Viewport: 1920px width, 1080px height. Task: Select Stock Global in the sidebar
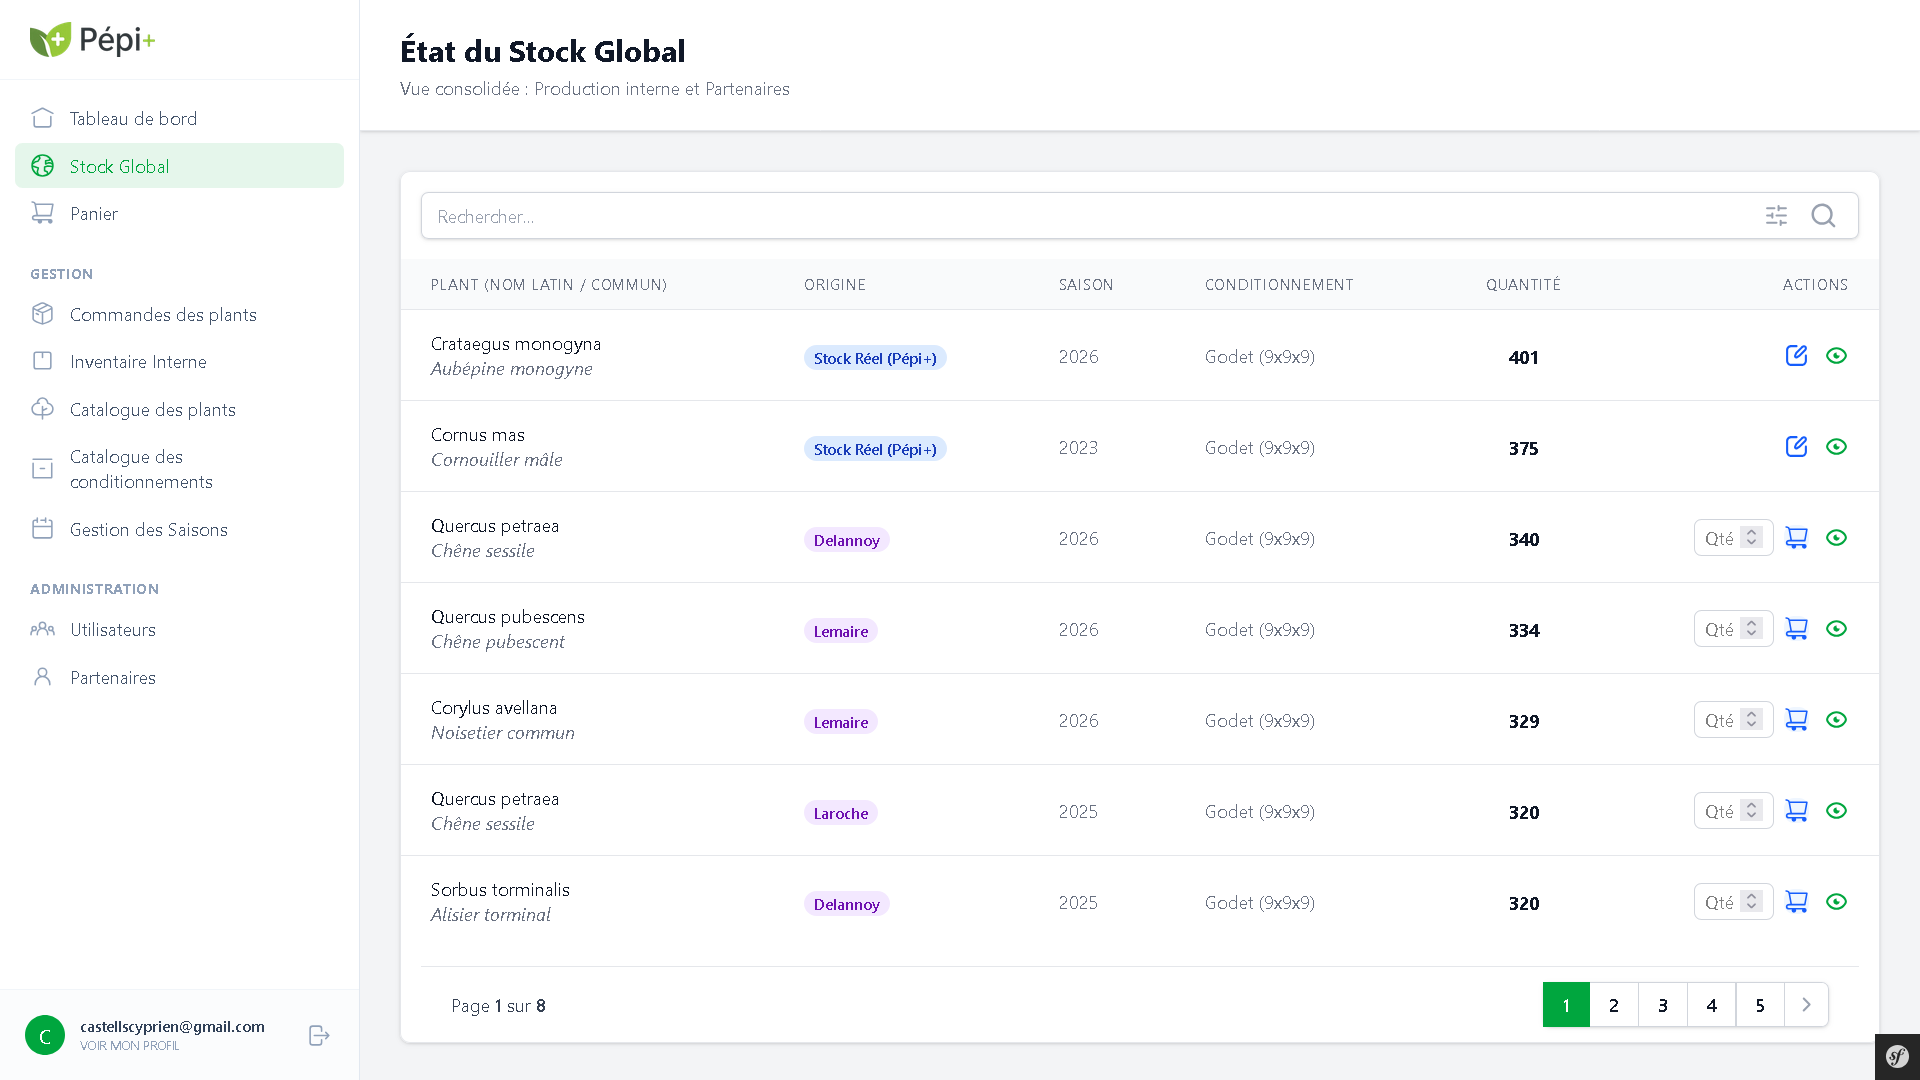pyautogui.click(x=119, y=166)
